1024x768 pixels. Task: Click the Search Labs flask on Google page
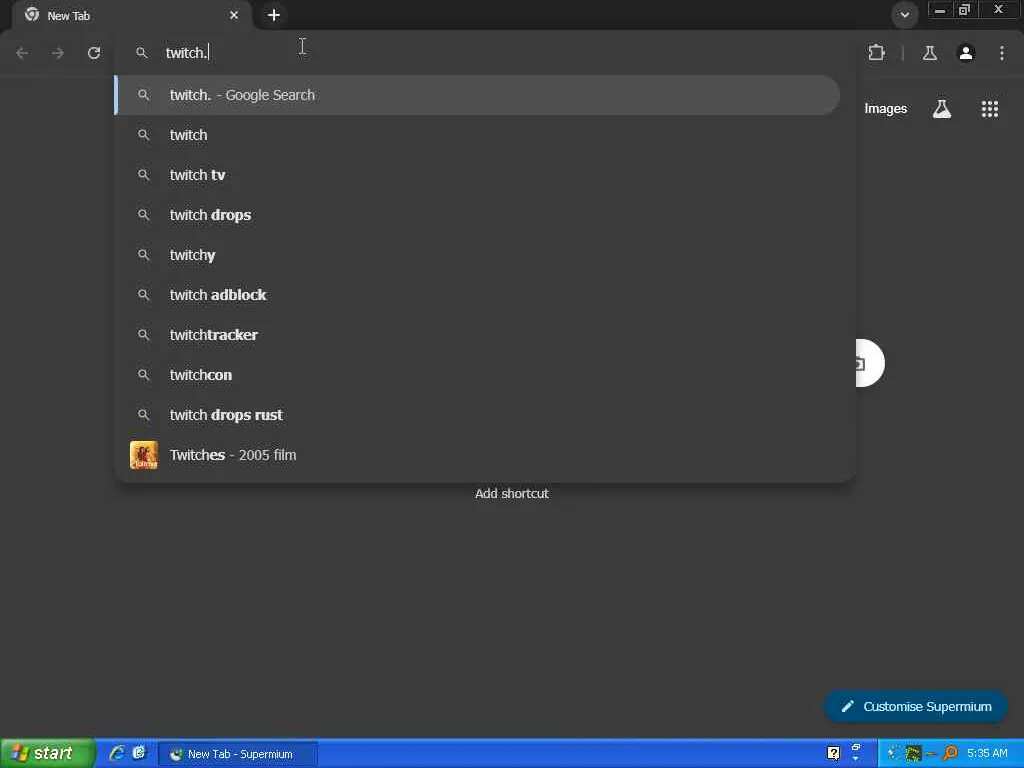[942, 109]
